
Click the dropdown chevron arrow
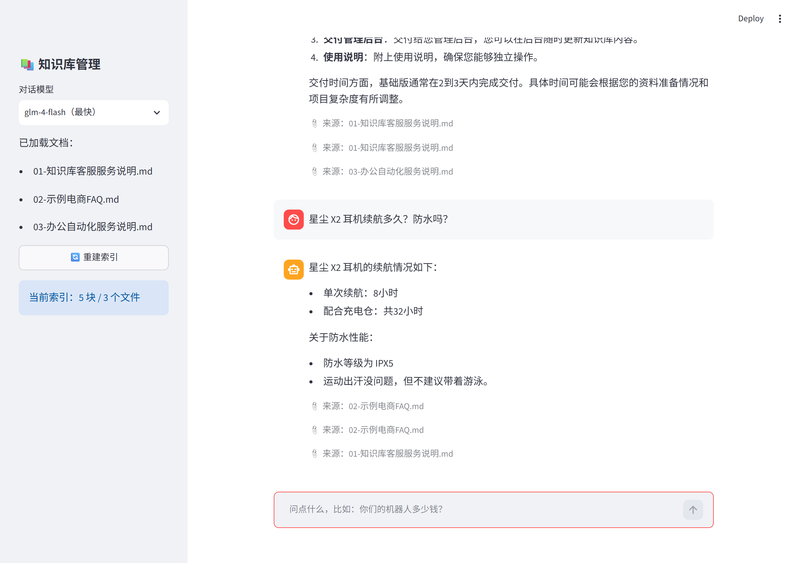click(x=157, y=112)
